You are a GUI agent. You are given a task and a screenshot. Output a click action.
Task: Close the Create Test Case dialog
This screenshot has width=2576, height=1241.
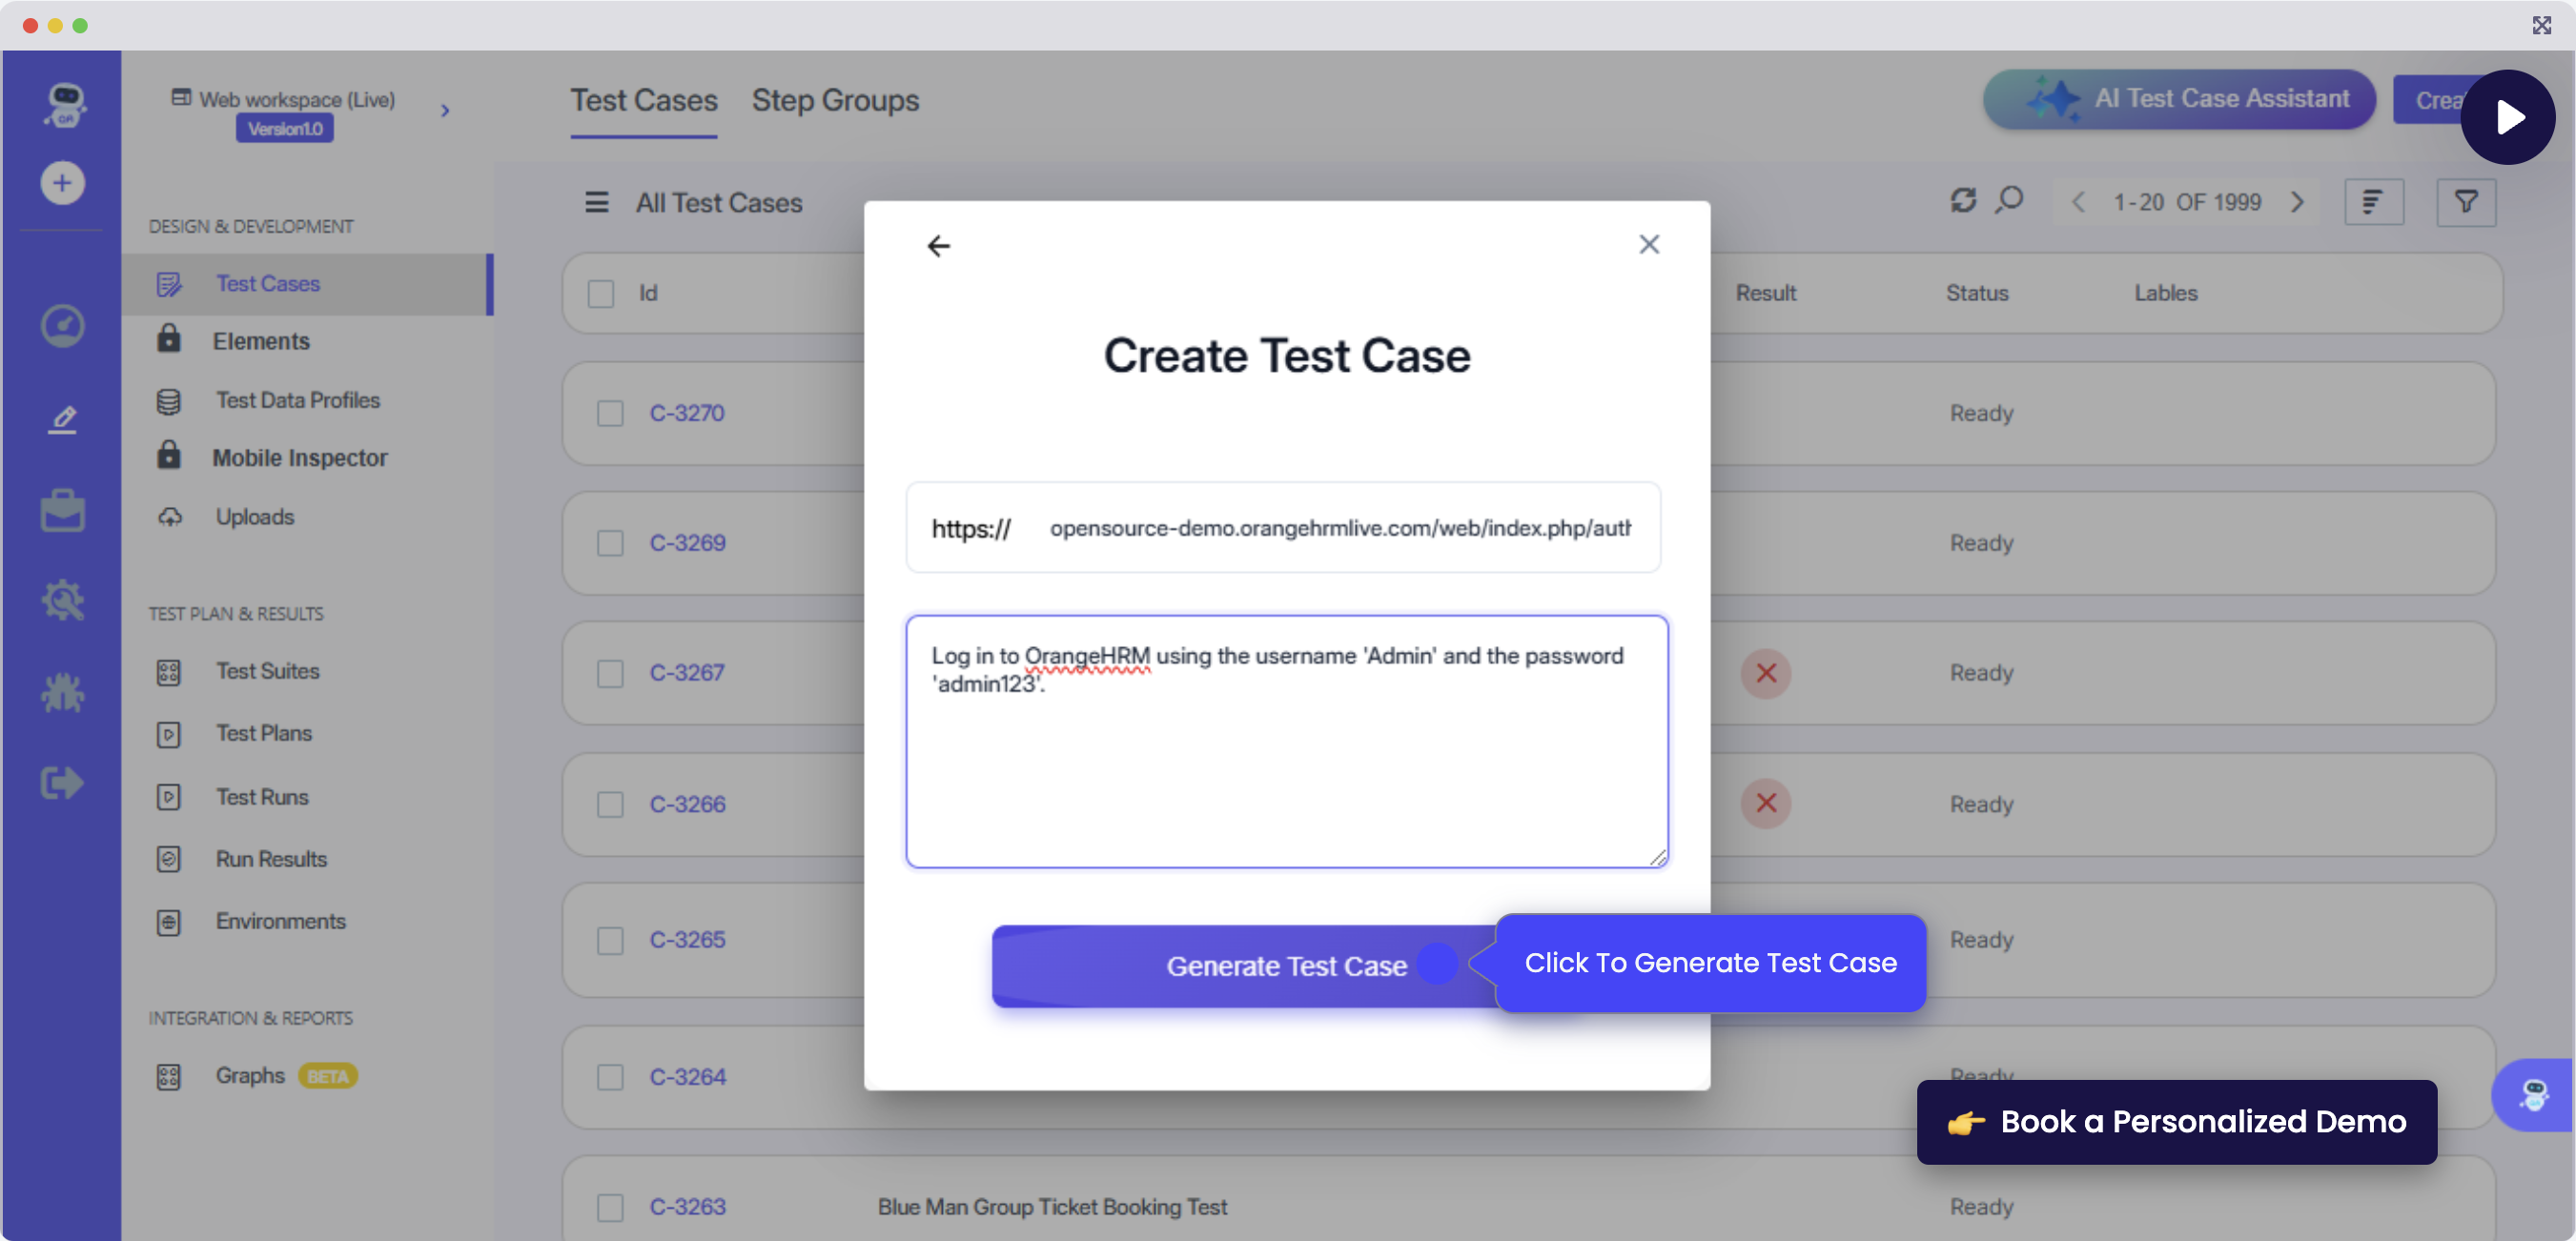coord(1648,244)
